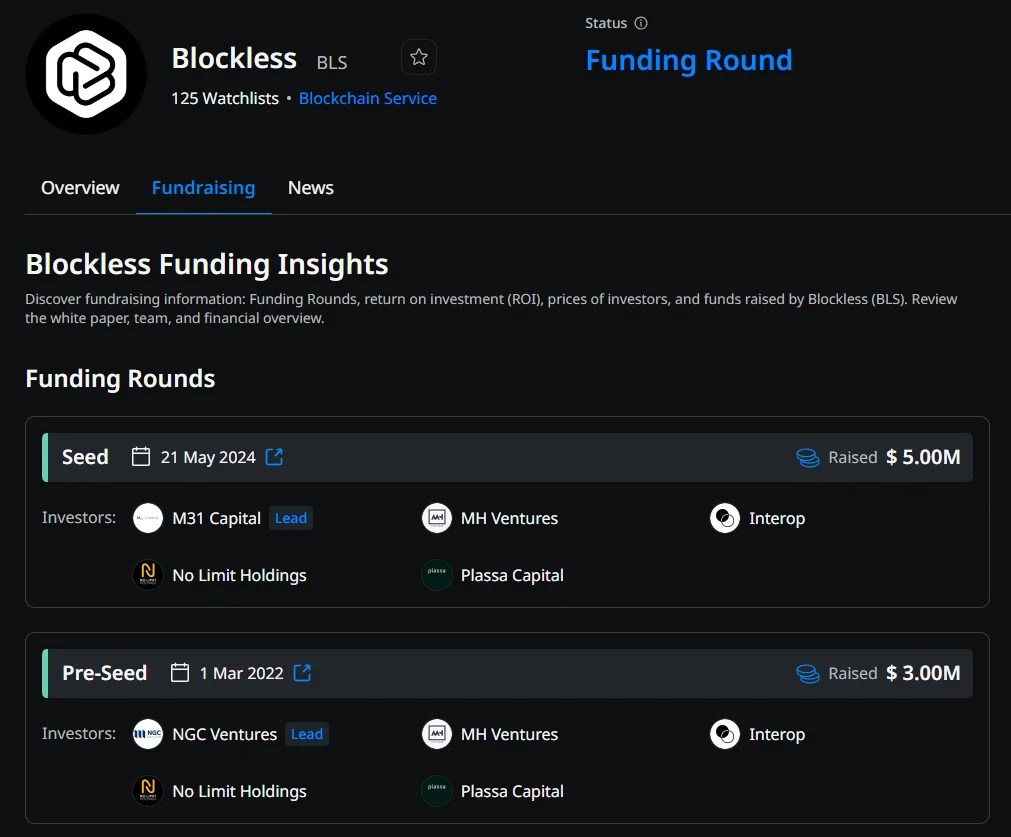Image resolution: width=1011 pixels, height=837 pixels.
Task: Click the Funding Round status text
Action: tap(689, 61)
